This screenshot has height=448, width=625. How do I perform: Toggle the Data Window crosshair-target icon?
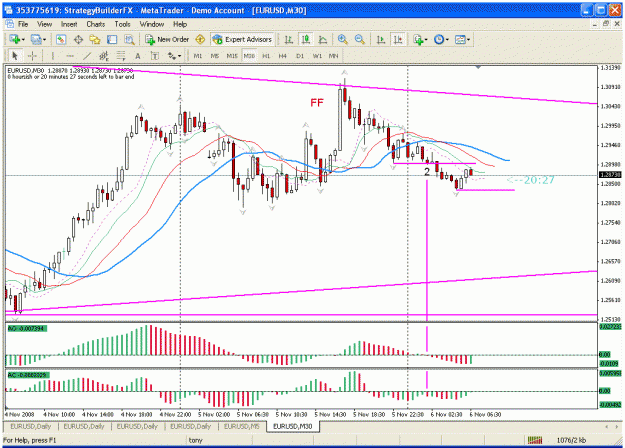pyautogui.click(x=78, y=39)
